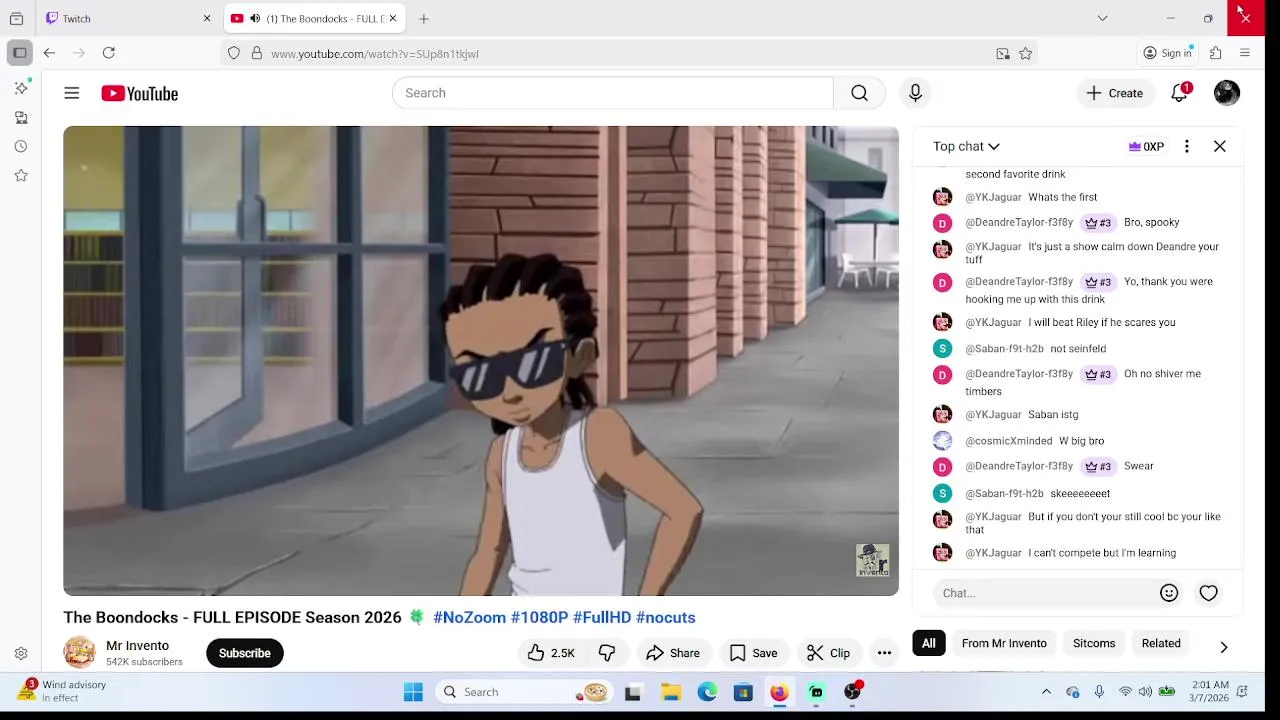The height and width of the screenshot is (720, 1280).
Task: Close the Twitch tab
Action: [207, 19]
